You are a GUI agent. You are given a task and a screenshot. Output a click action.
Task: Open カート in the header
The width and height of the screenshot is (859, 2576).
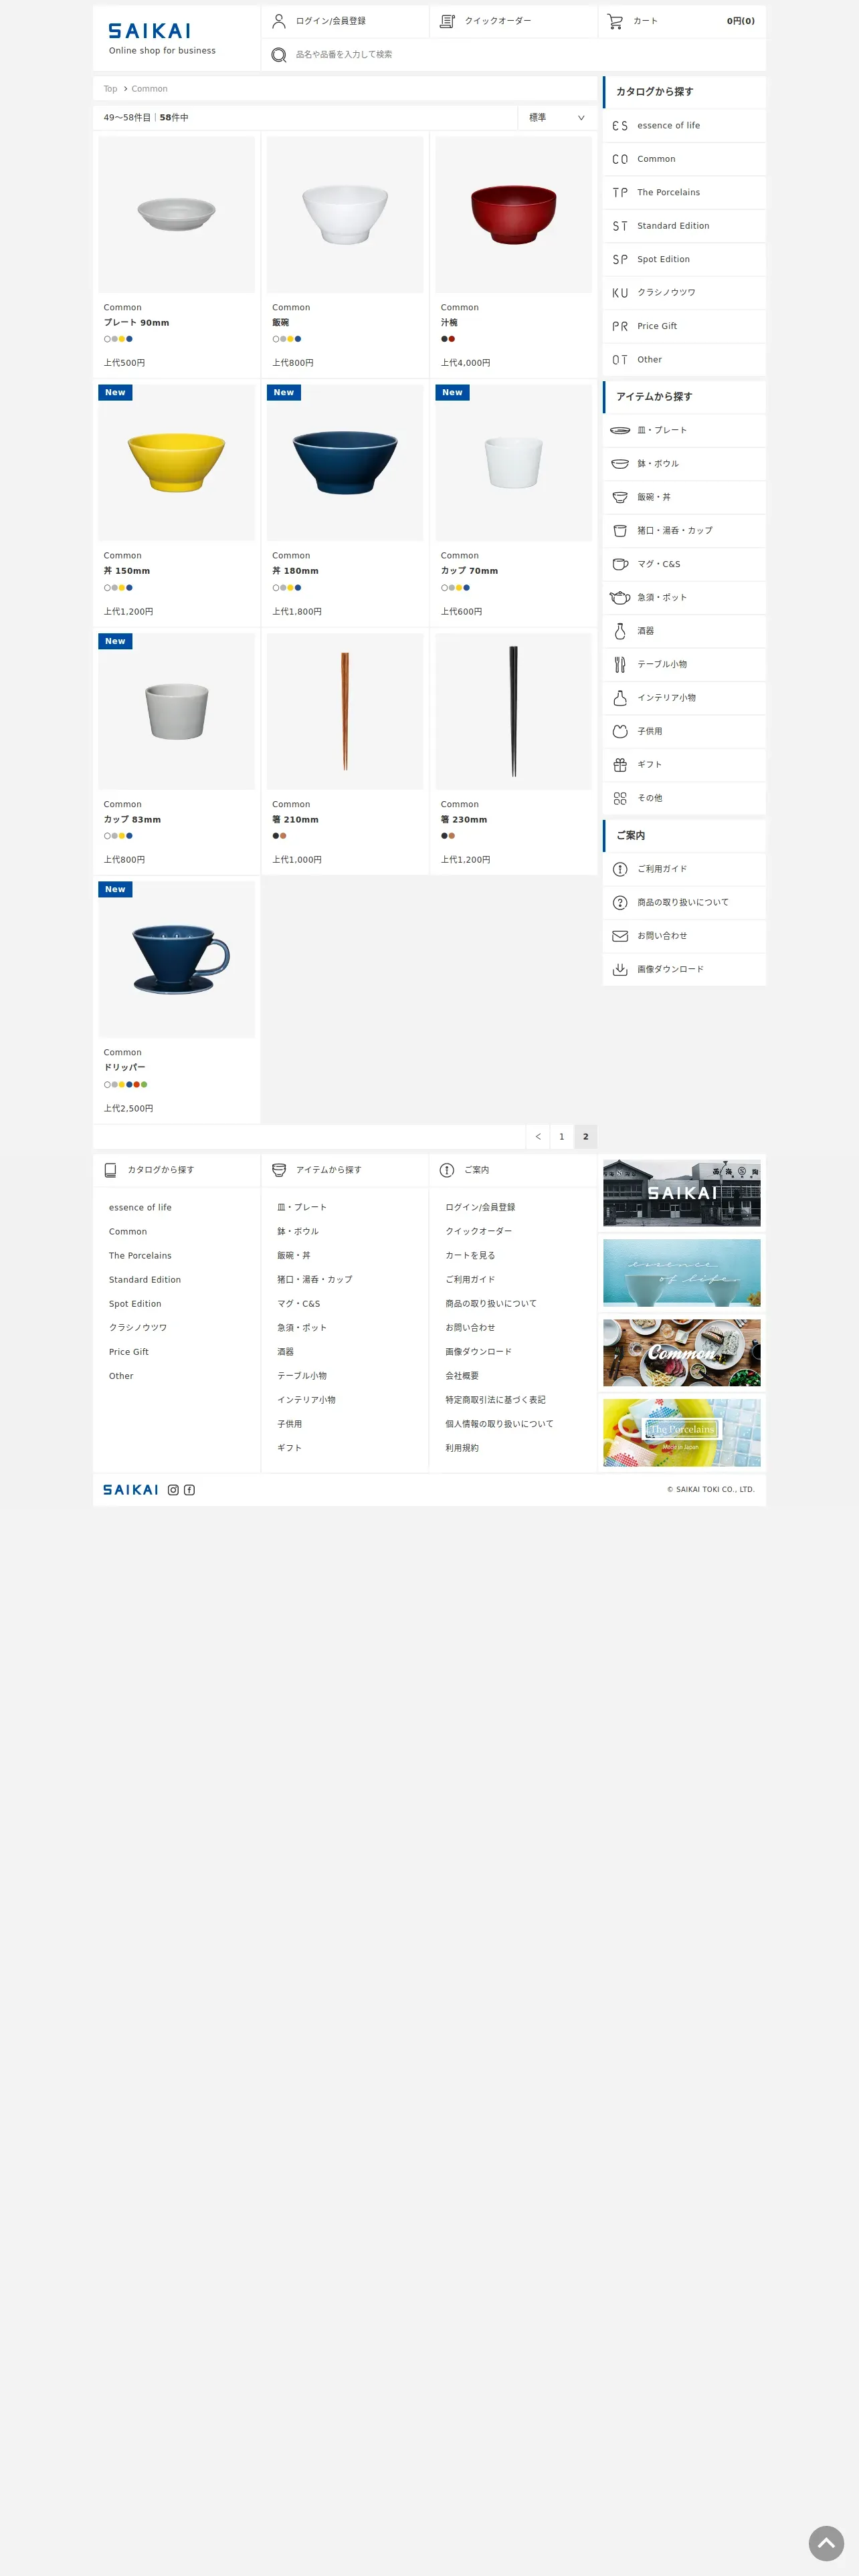(x=645, y=21)
